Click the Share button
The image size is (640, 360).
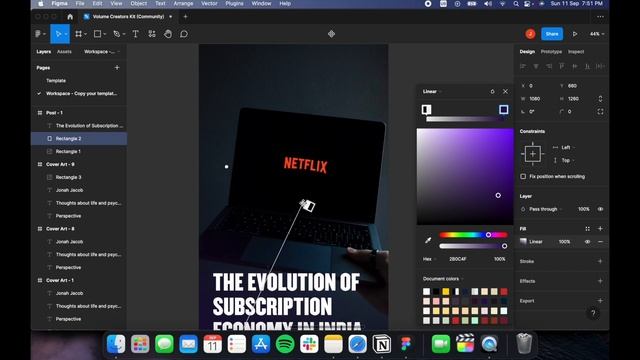(552, 34)
